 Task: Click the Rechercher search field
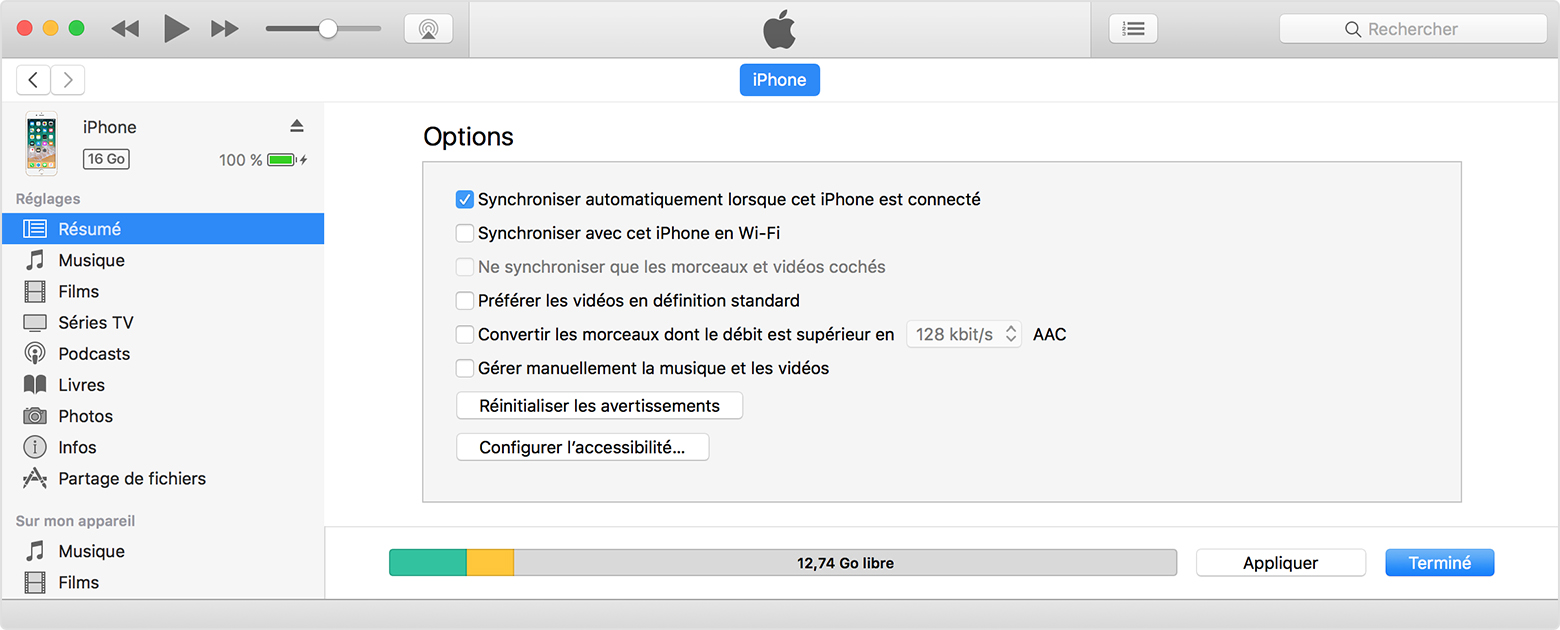tap(1412, 29)
